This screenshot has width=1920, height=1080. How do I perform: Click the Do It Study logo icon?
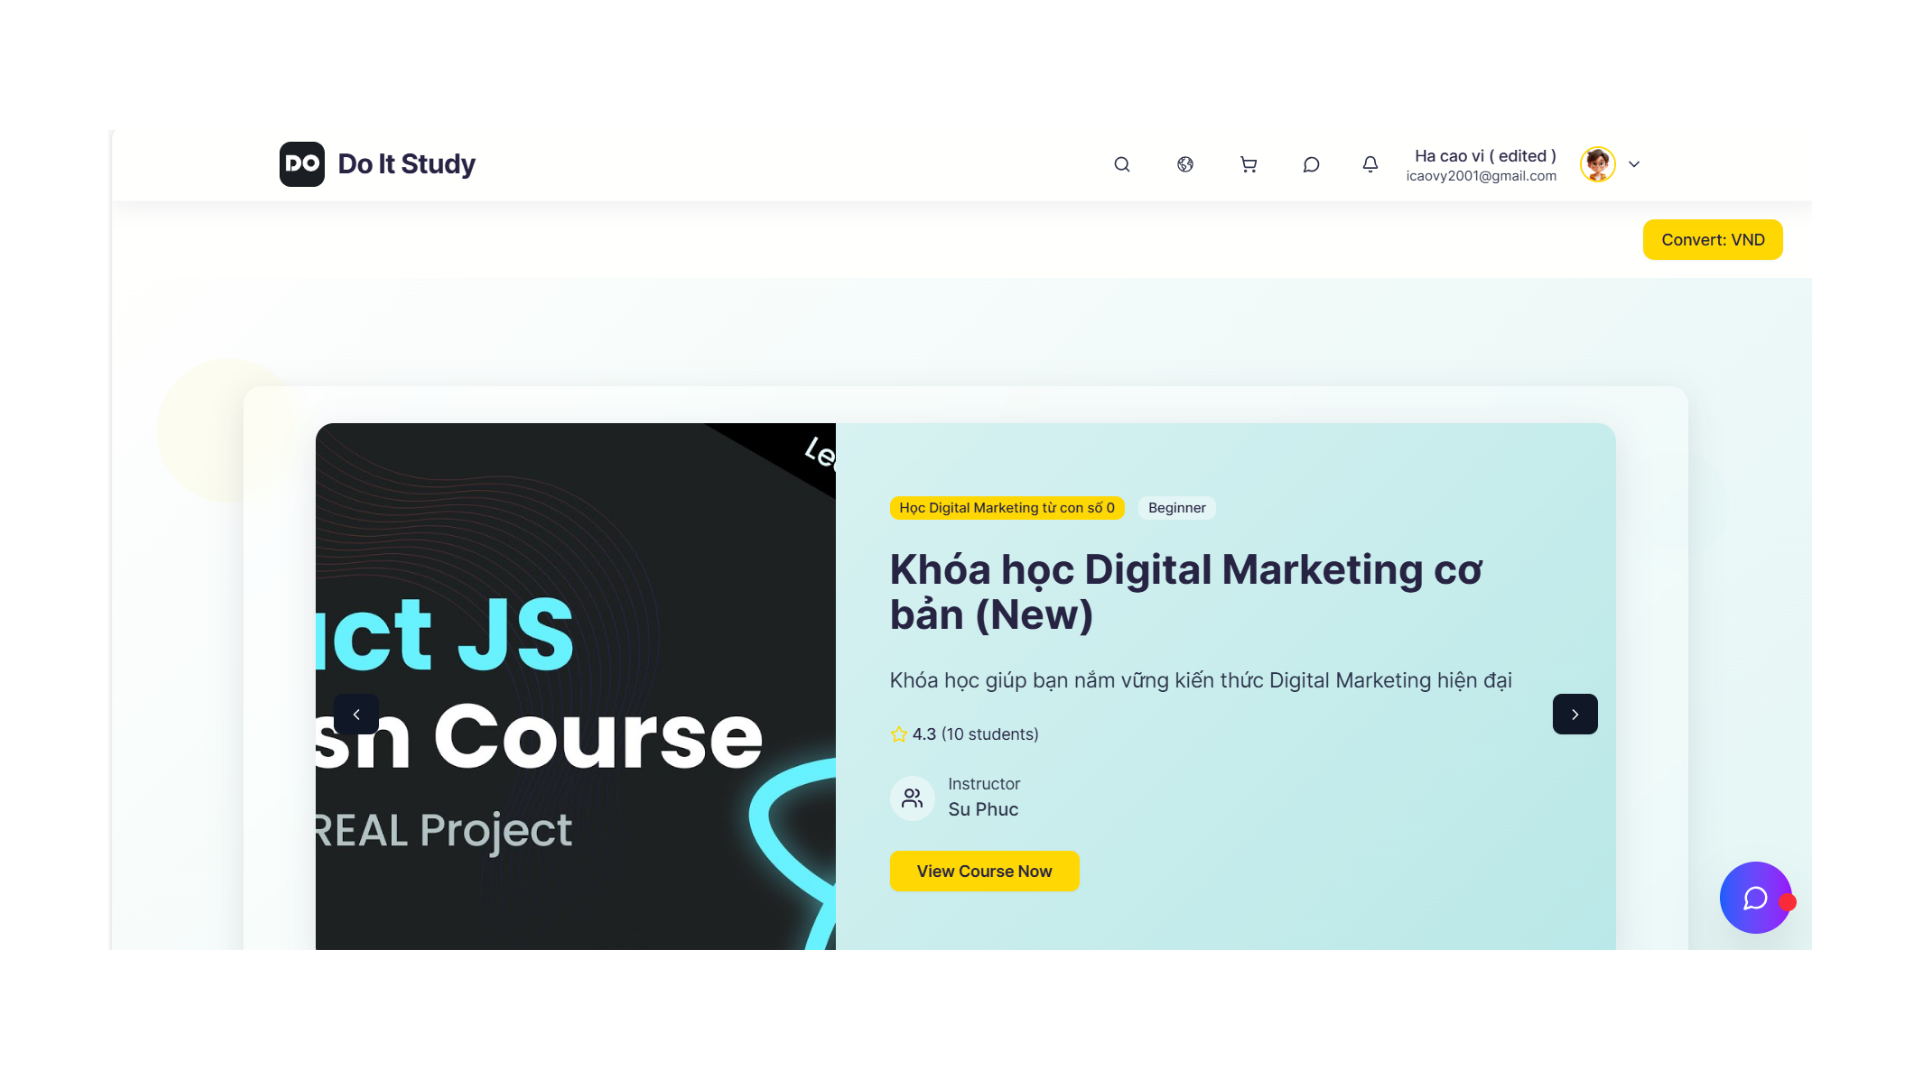click(302, 164)
